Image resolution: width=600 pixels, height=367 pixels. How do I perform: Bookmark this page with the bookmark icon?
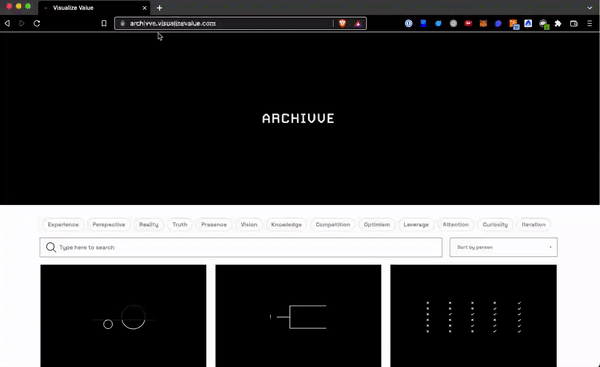coord(104,23)
